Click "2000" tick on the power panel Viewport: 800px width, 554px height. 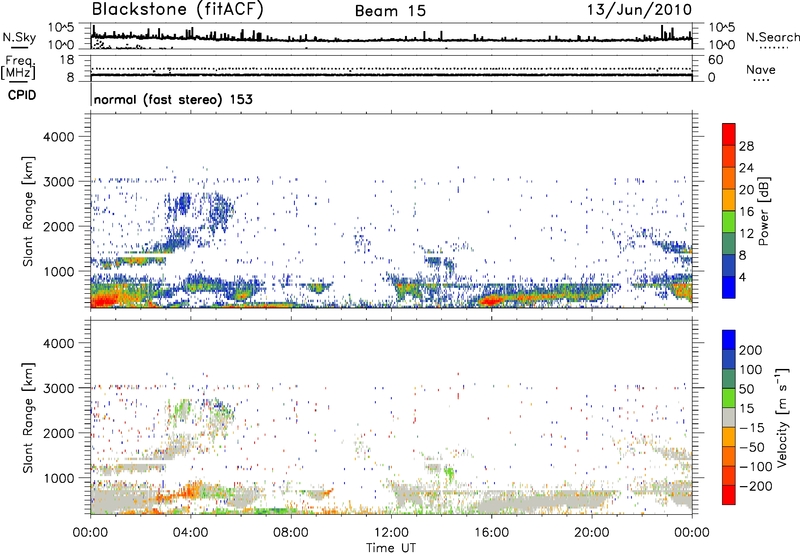pos(58,227)
